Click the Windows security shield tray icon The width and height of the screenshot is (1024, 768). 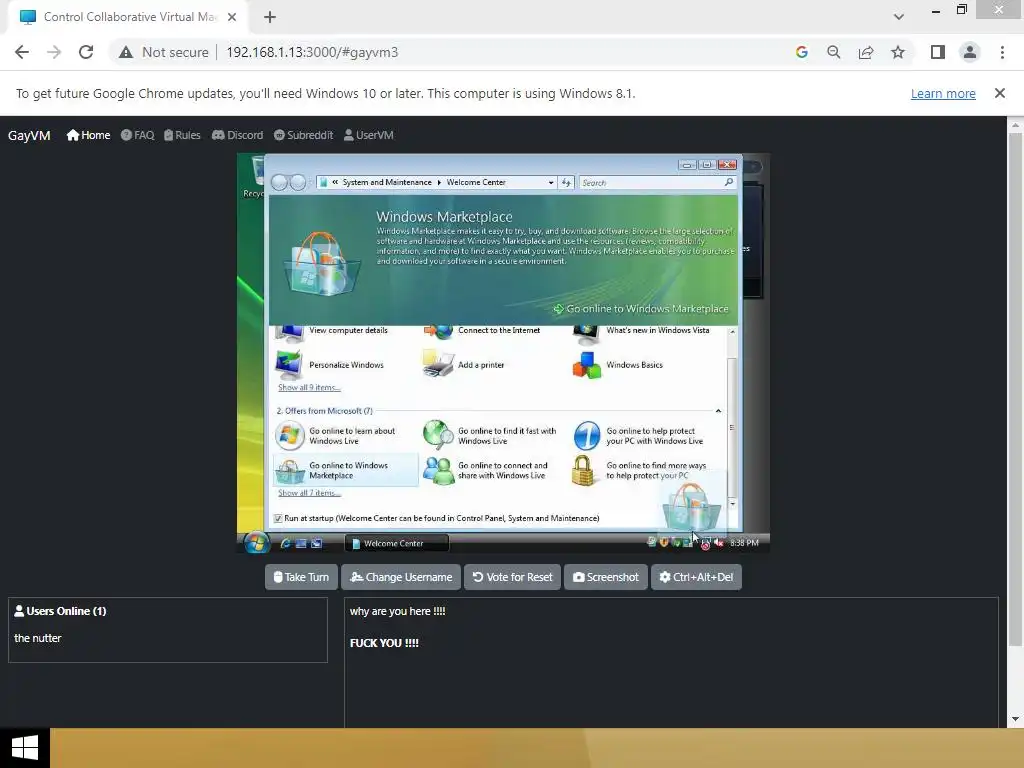(664, 542)
